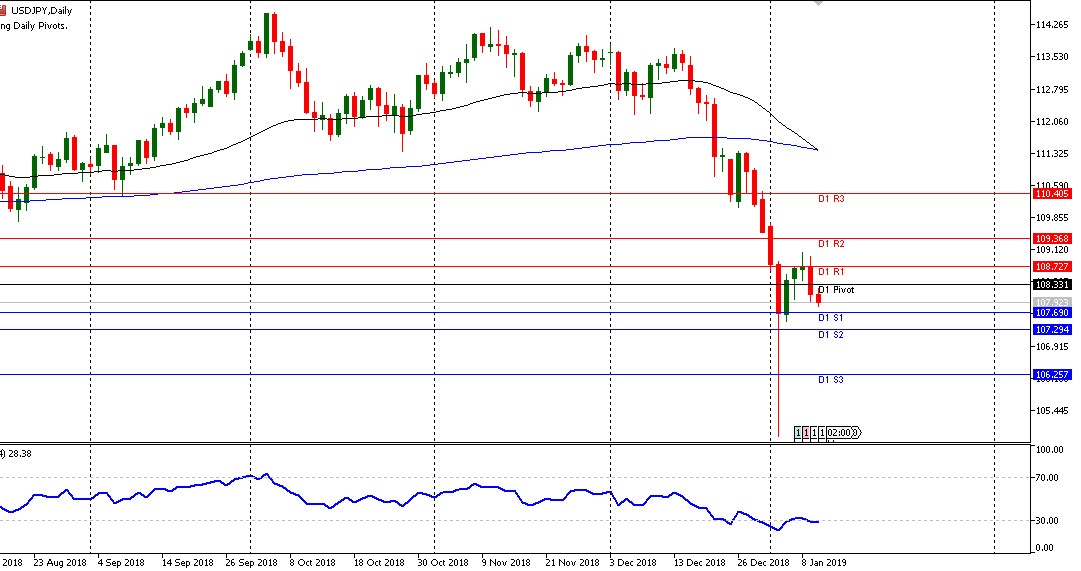This screenshot has width=1081, height=571.
Task: Click the 18 Oct 2018 date label
Action: pyautogui.click(x=378, y=563)
